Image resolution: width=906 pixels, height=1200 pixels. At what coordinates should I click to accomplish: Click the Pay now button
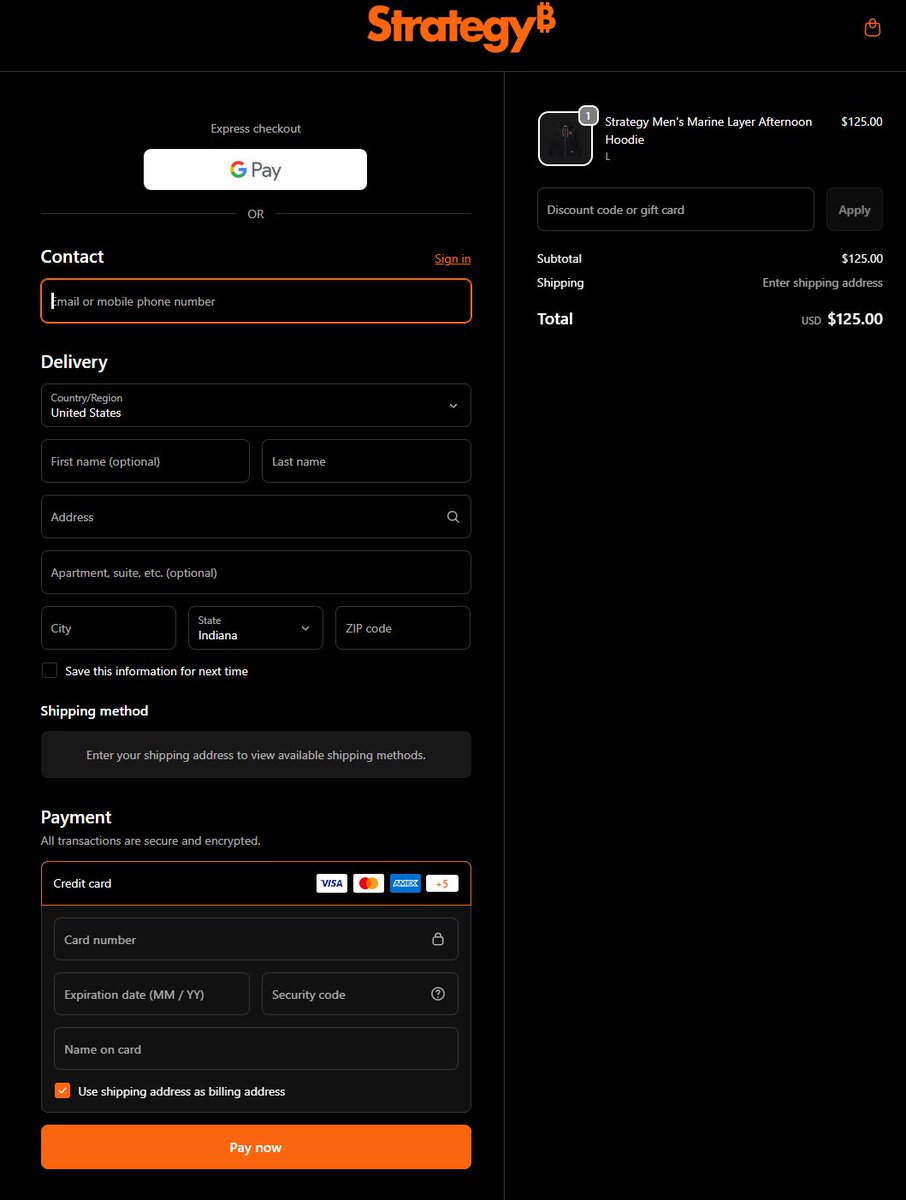tap(255, 1146)
